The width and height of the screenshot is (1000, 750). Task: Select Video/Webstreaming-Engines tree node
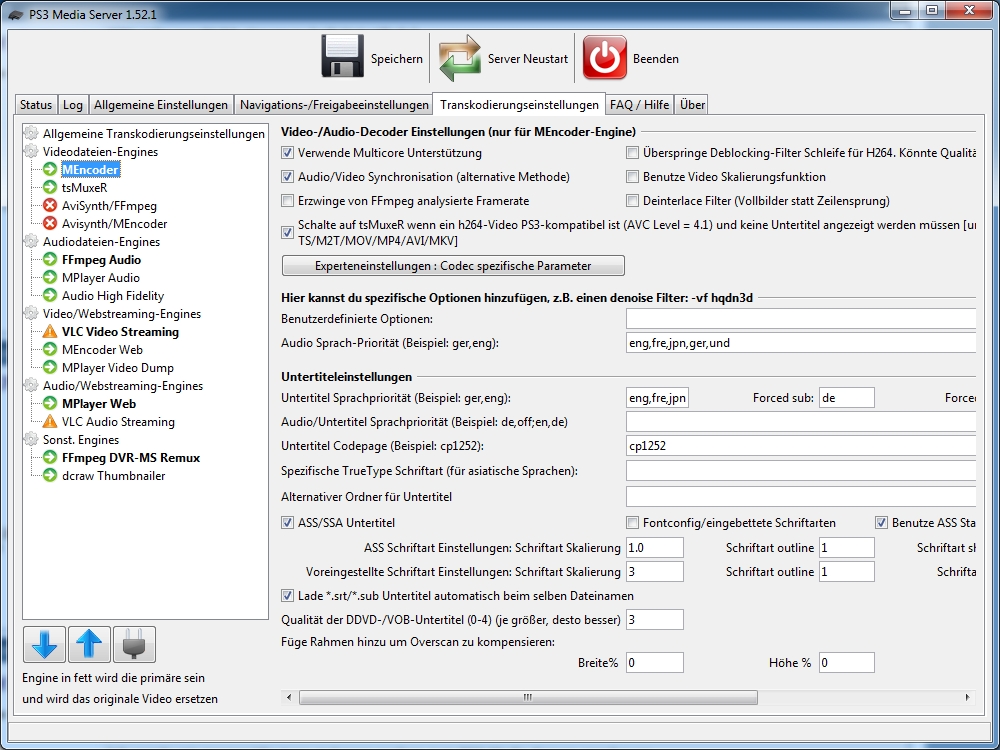(122, 314)
